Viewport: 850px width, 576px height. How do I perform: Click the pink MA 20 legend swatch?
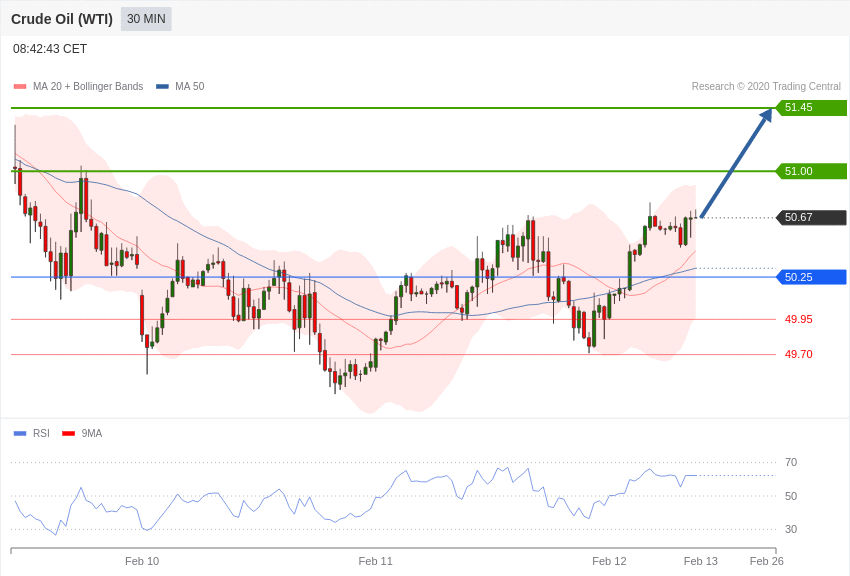20,86
